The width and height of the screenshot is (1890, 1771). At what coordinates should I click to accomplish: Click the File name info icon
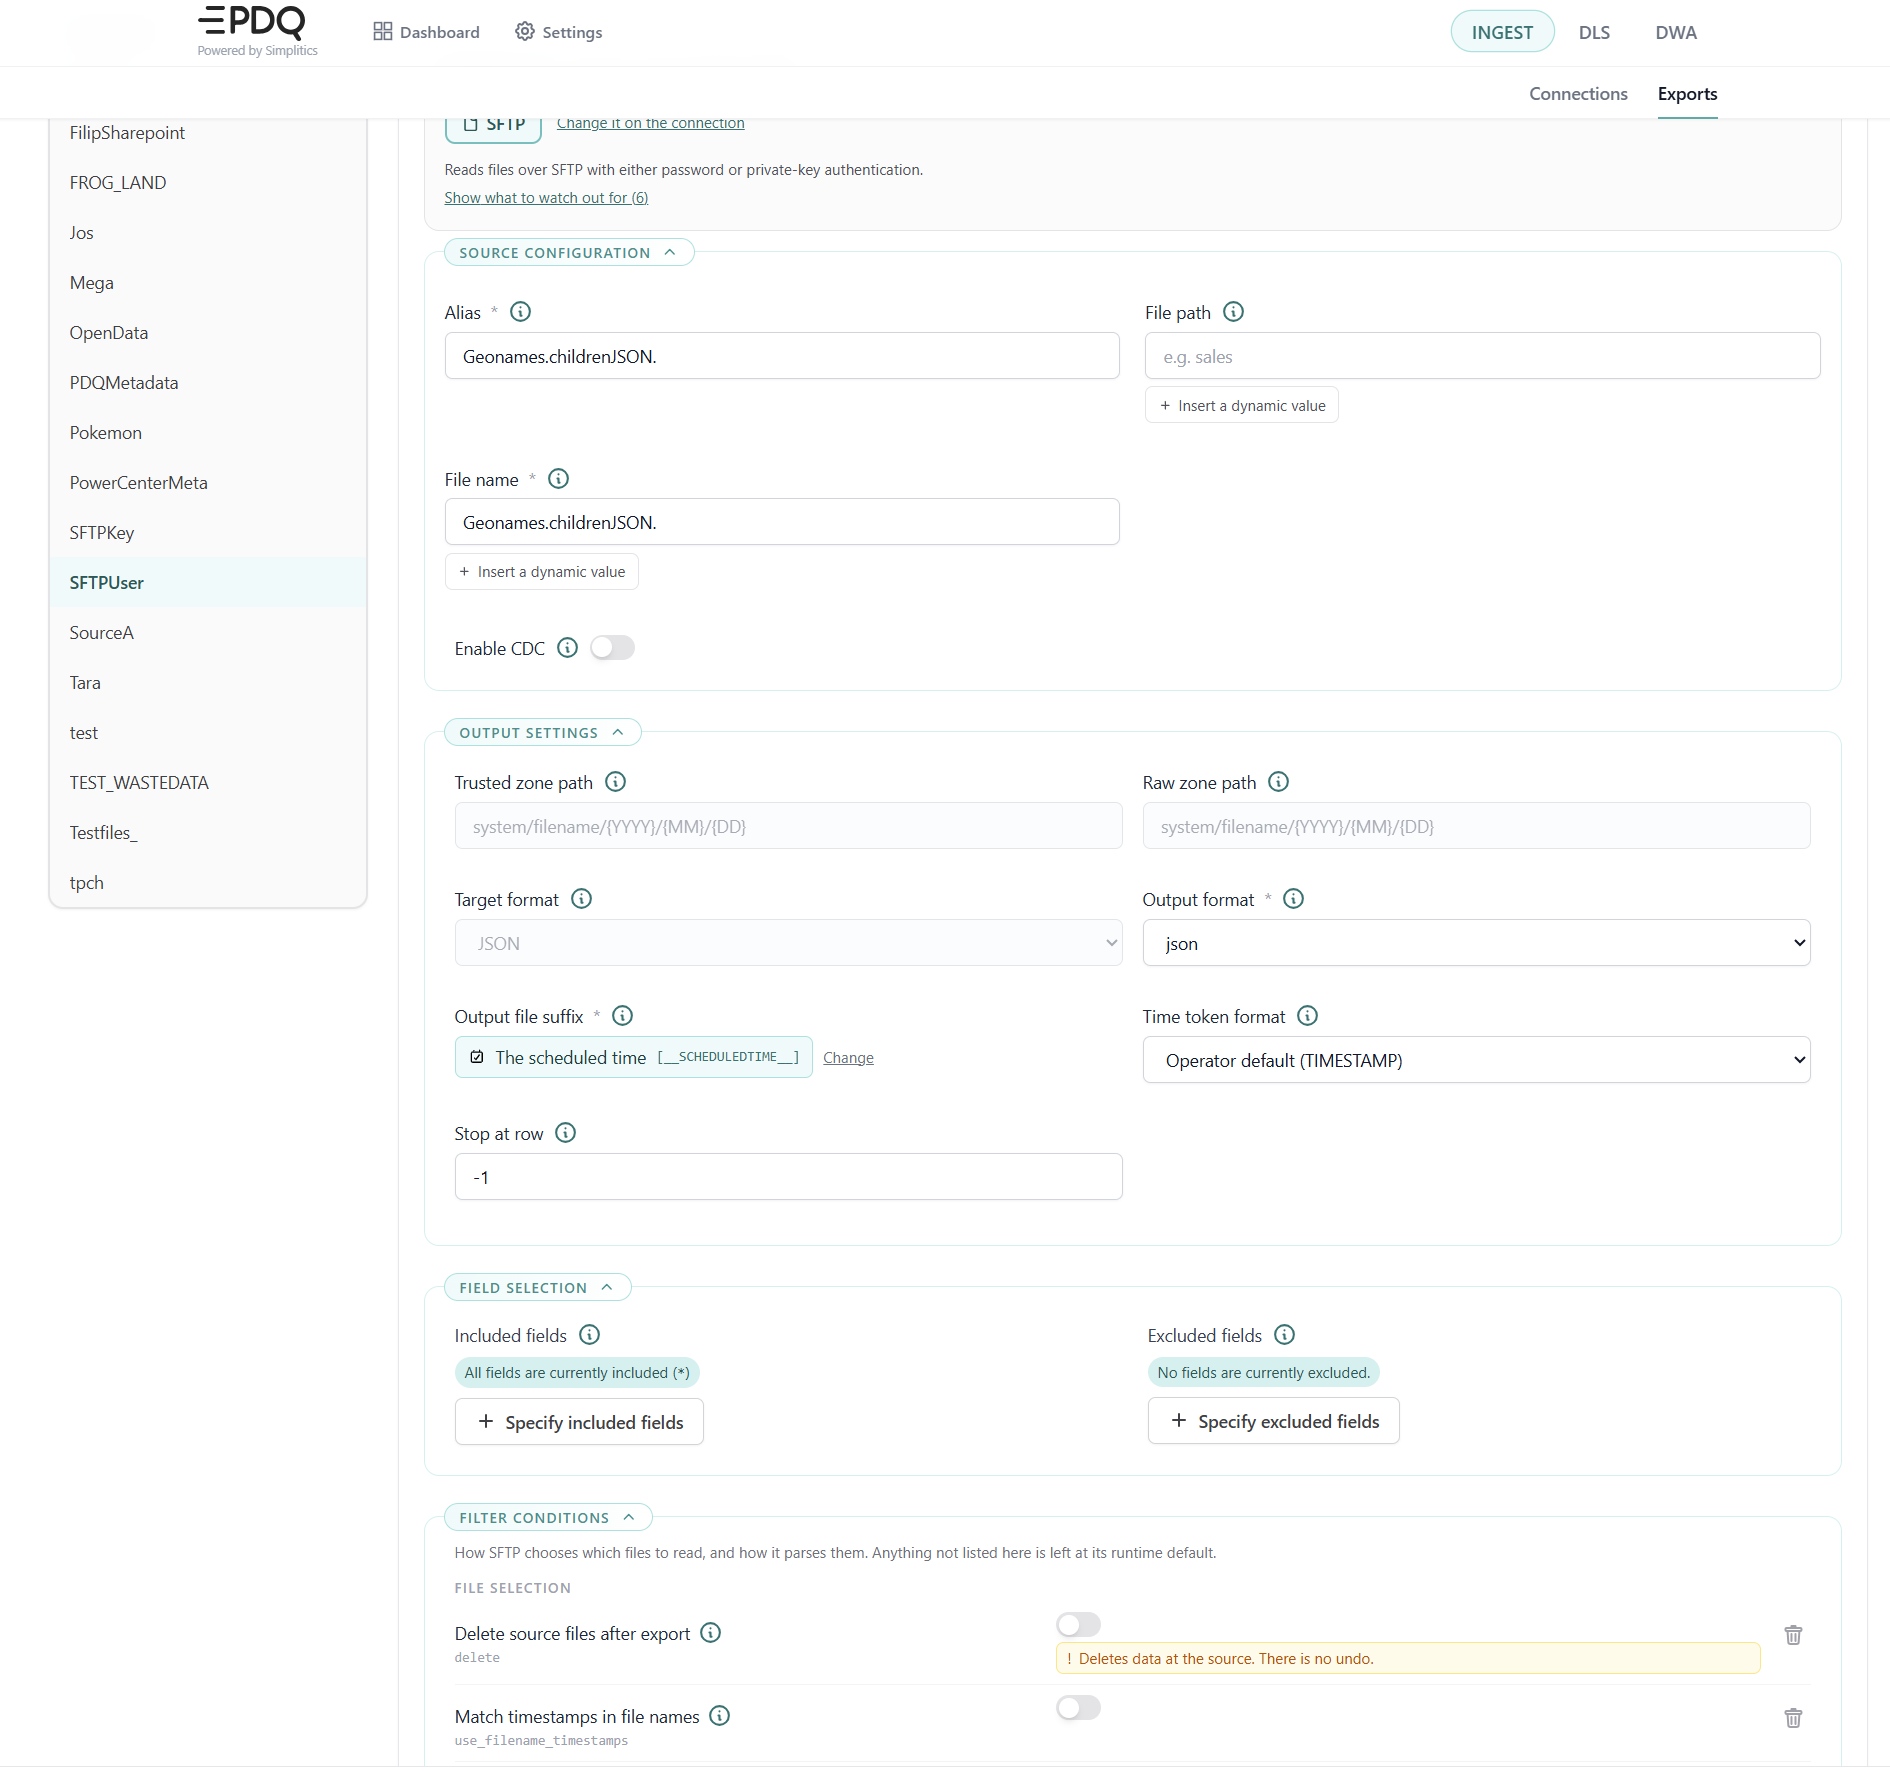point(559,479)
